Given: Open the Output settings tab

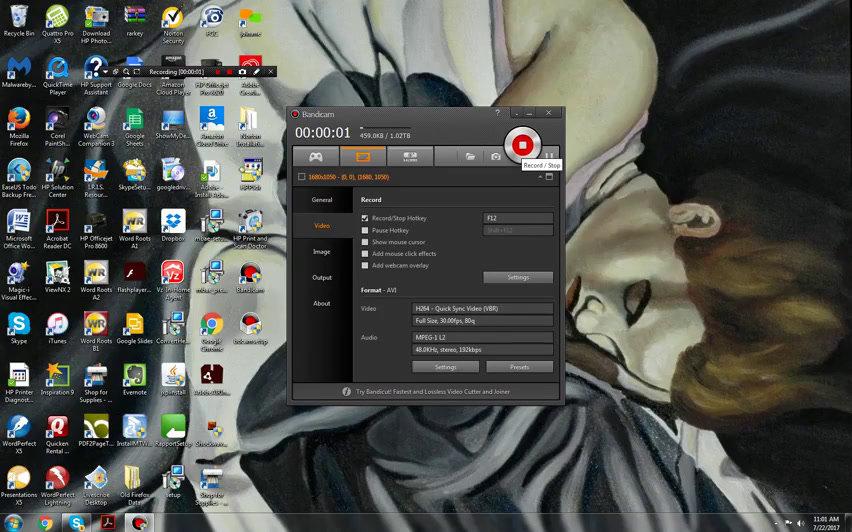Looking at the screenshot, I should coord(322,277).
